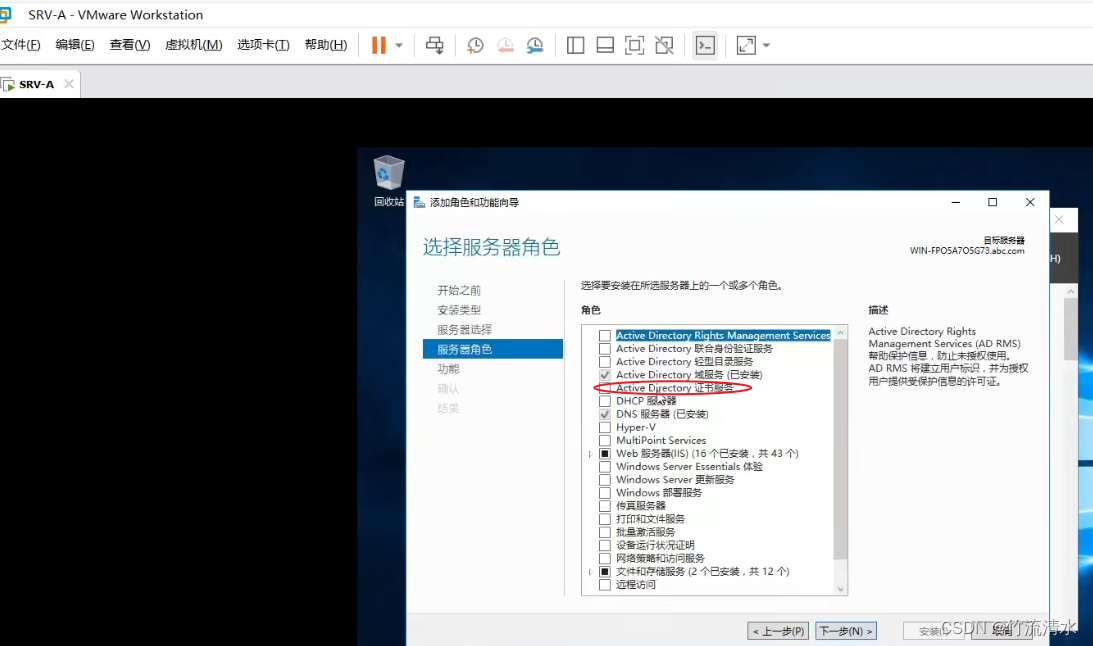Go to the 功能 wizard step
Viewport: 1093px width, 646px height.
pos(448,369)
